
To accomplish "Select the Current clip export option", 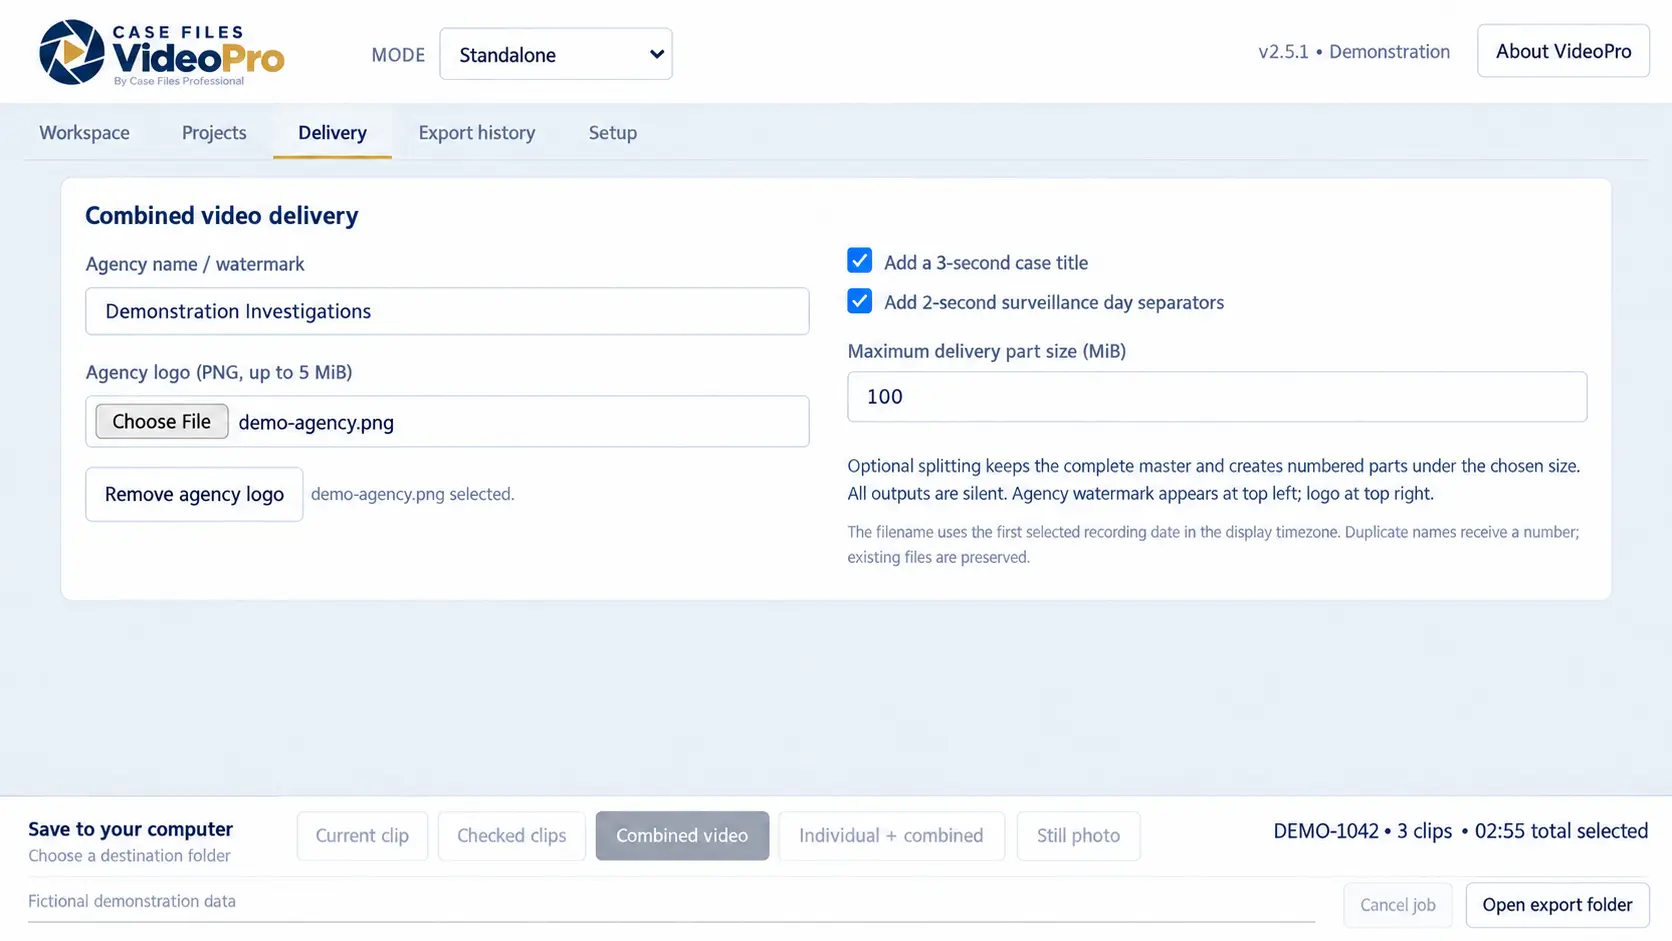I will click(362, 836).
